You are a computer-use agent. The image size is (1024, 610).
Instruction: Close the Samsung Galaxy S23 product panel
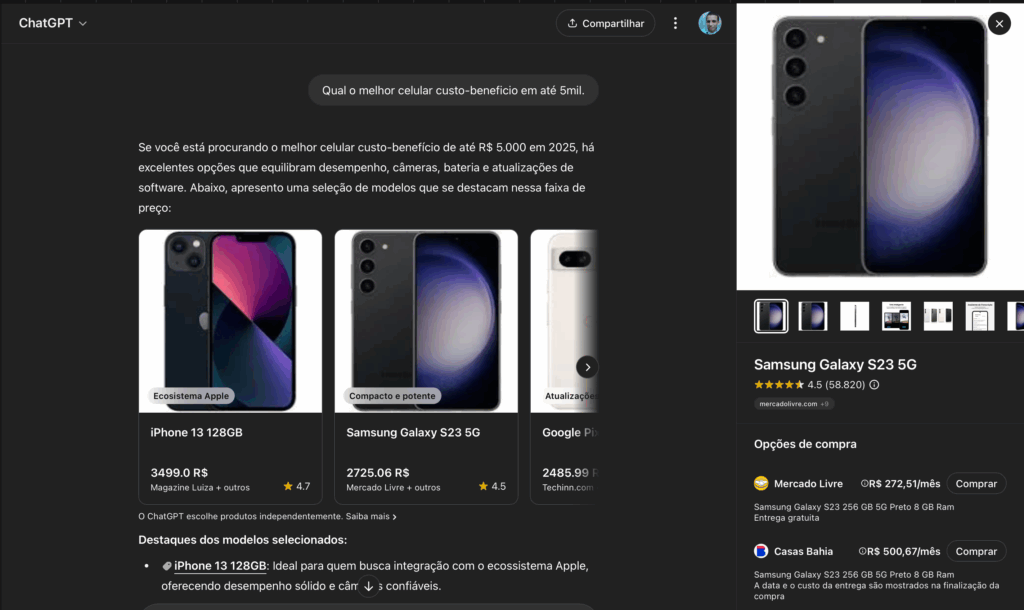point(998,24)
